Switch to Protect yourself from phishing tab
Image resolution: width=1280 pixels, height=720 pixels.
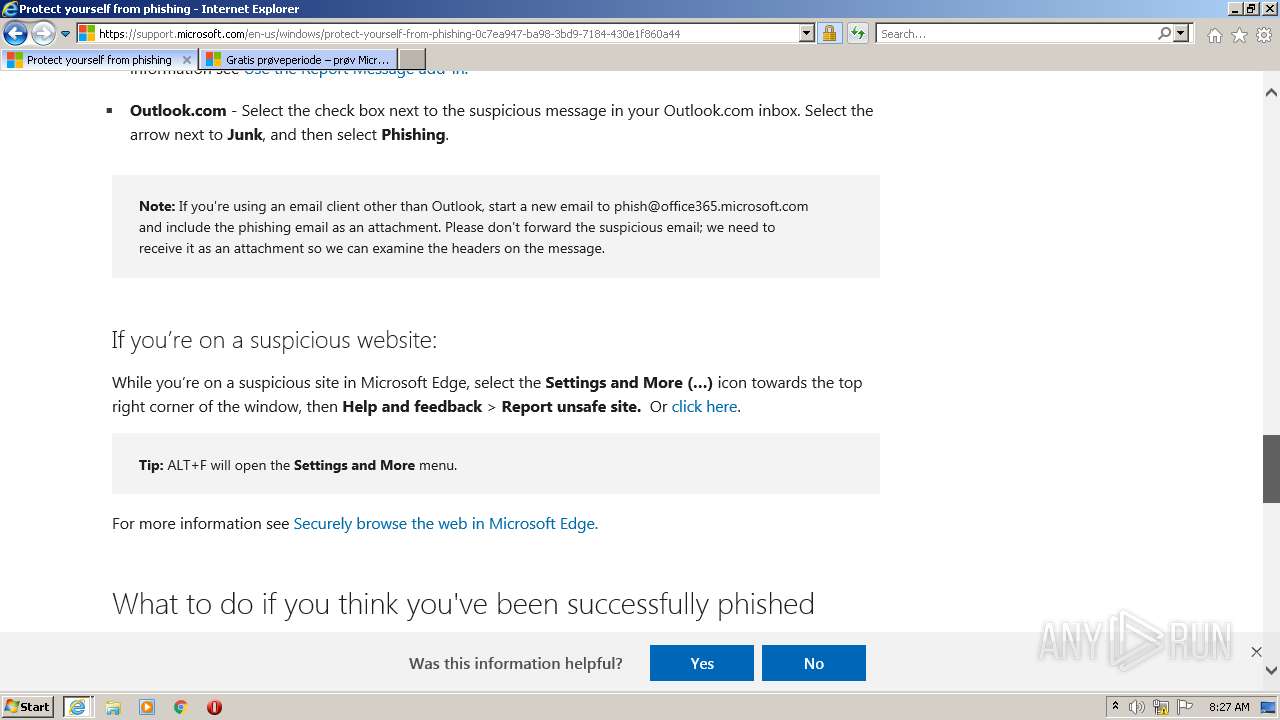[98, 59]
